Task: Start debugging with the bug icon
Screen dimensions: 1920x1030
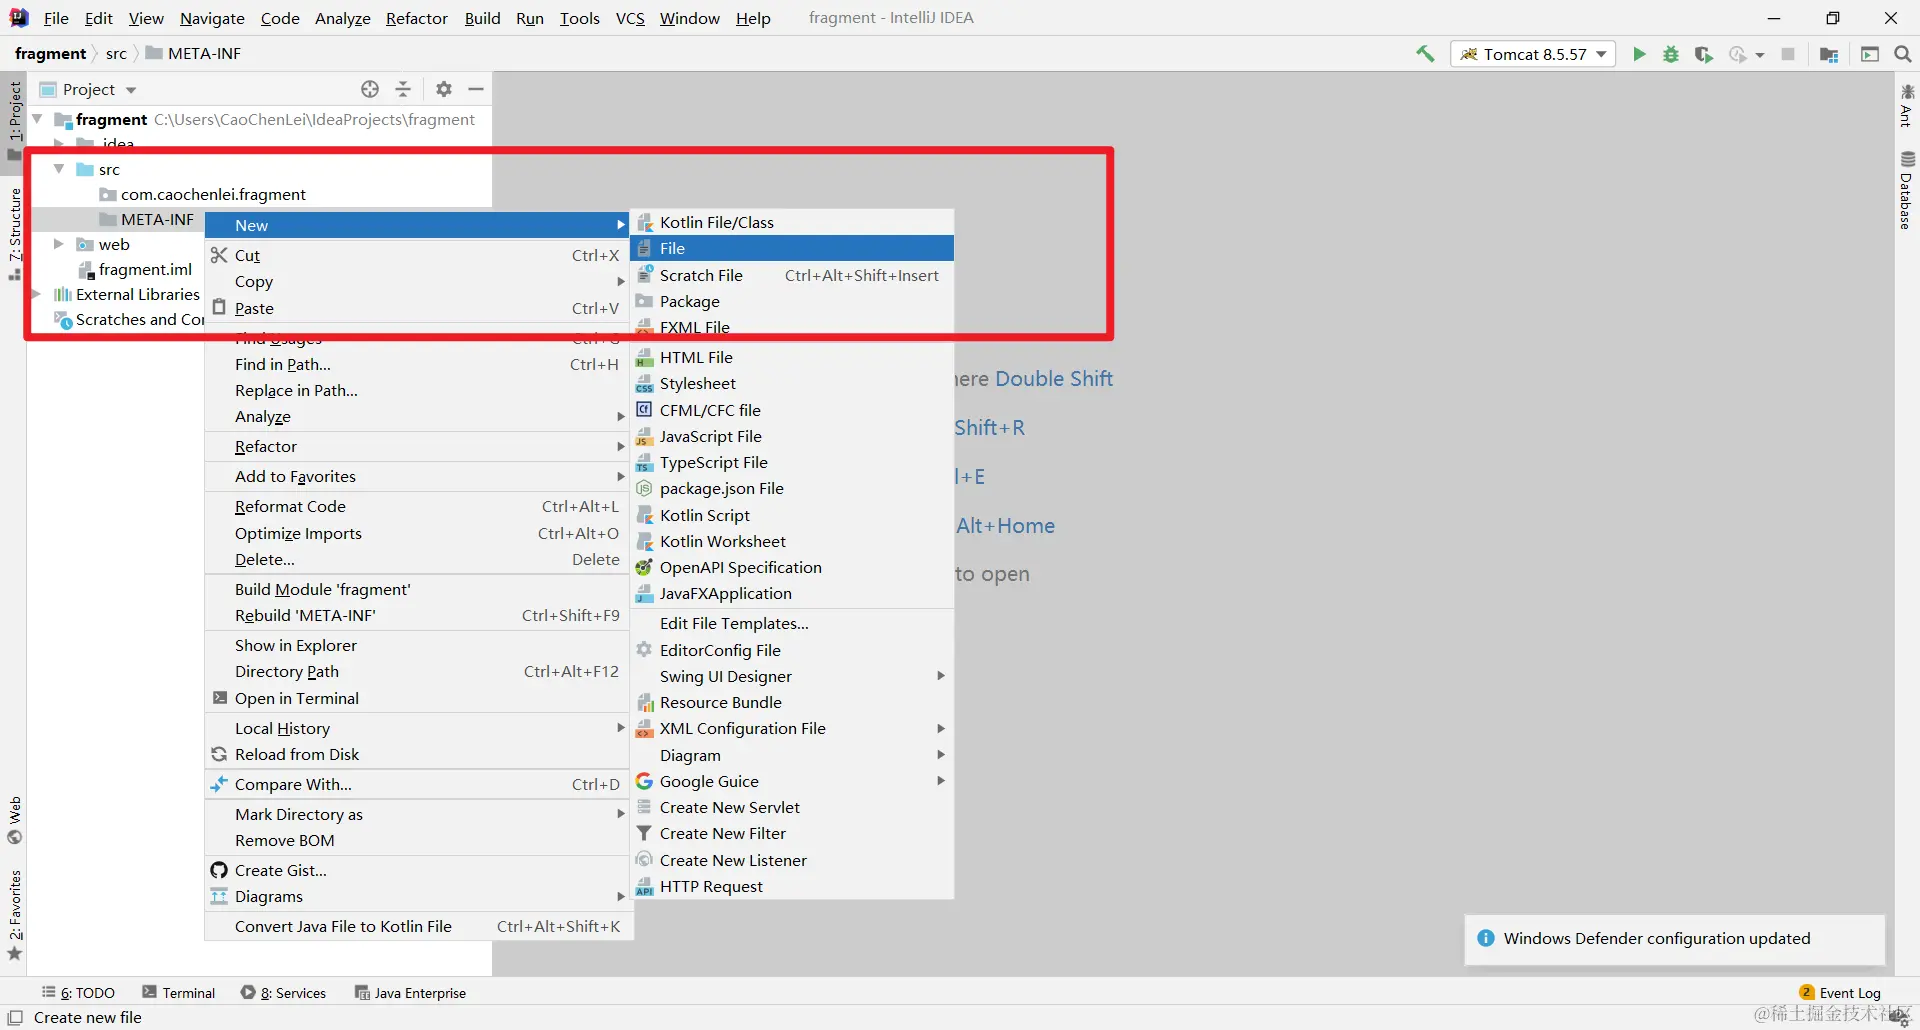Action: (1671, 54)
